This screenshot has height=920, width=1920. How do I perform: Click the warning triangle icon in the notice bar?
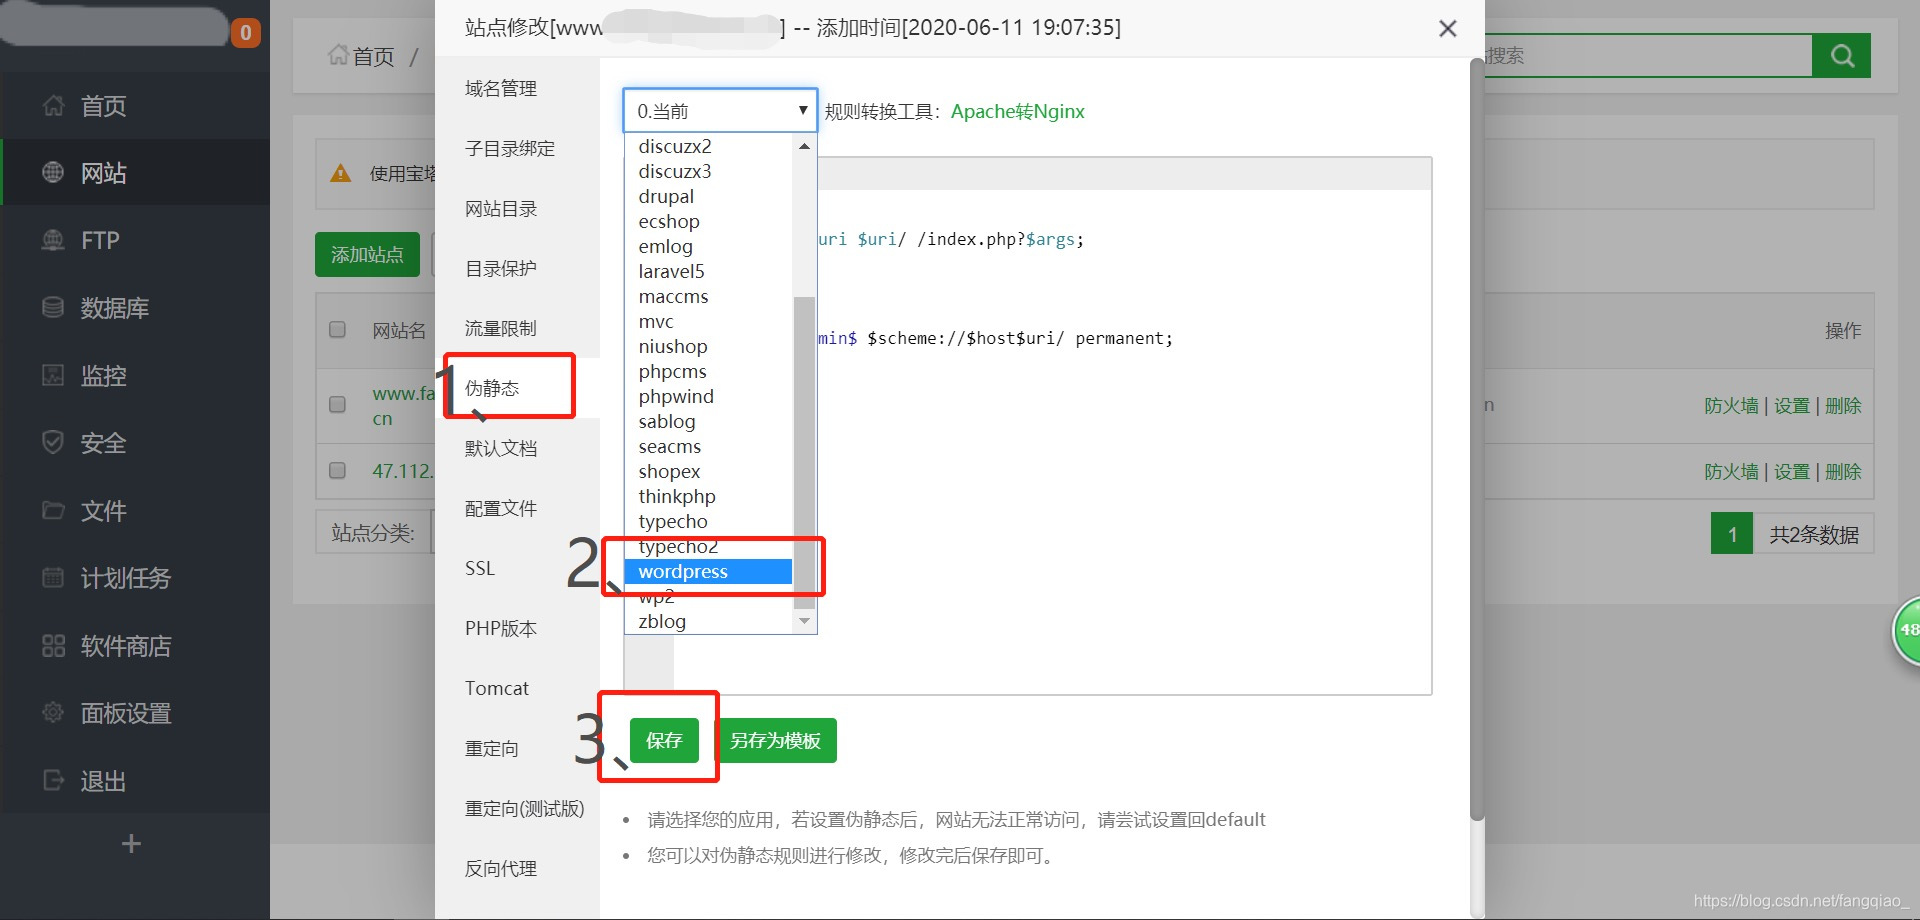pos(340,173)
